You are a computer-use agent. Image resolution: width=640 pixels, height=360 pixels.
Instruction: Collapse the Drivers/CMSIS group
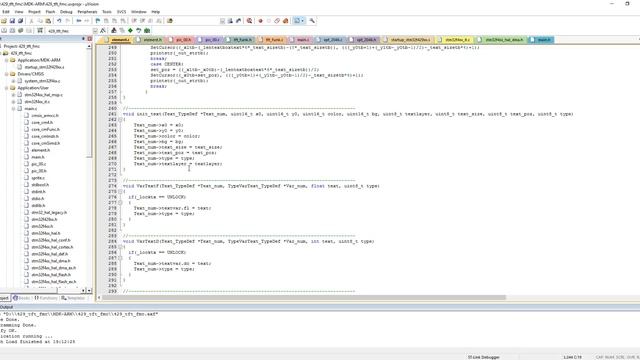coord(7,74)
